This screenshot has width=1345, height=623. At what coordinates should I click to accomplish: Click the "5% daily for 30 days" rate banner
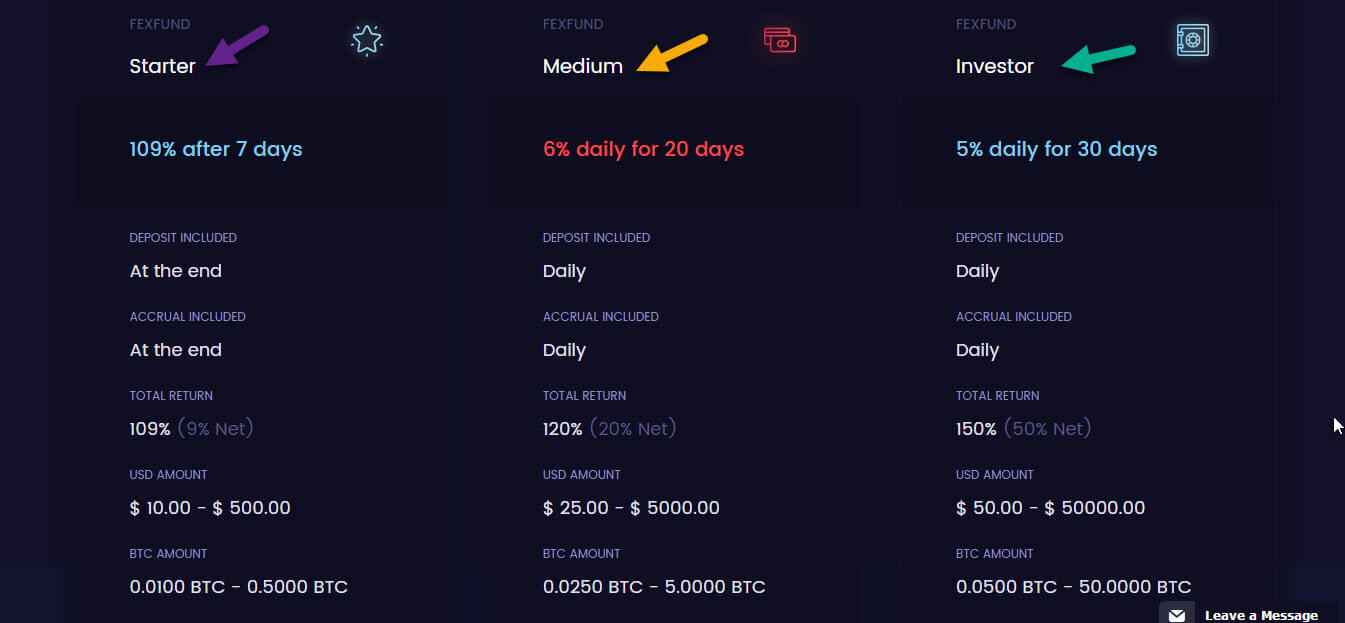tap(1056, 149)
